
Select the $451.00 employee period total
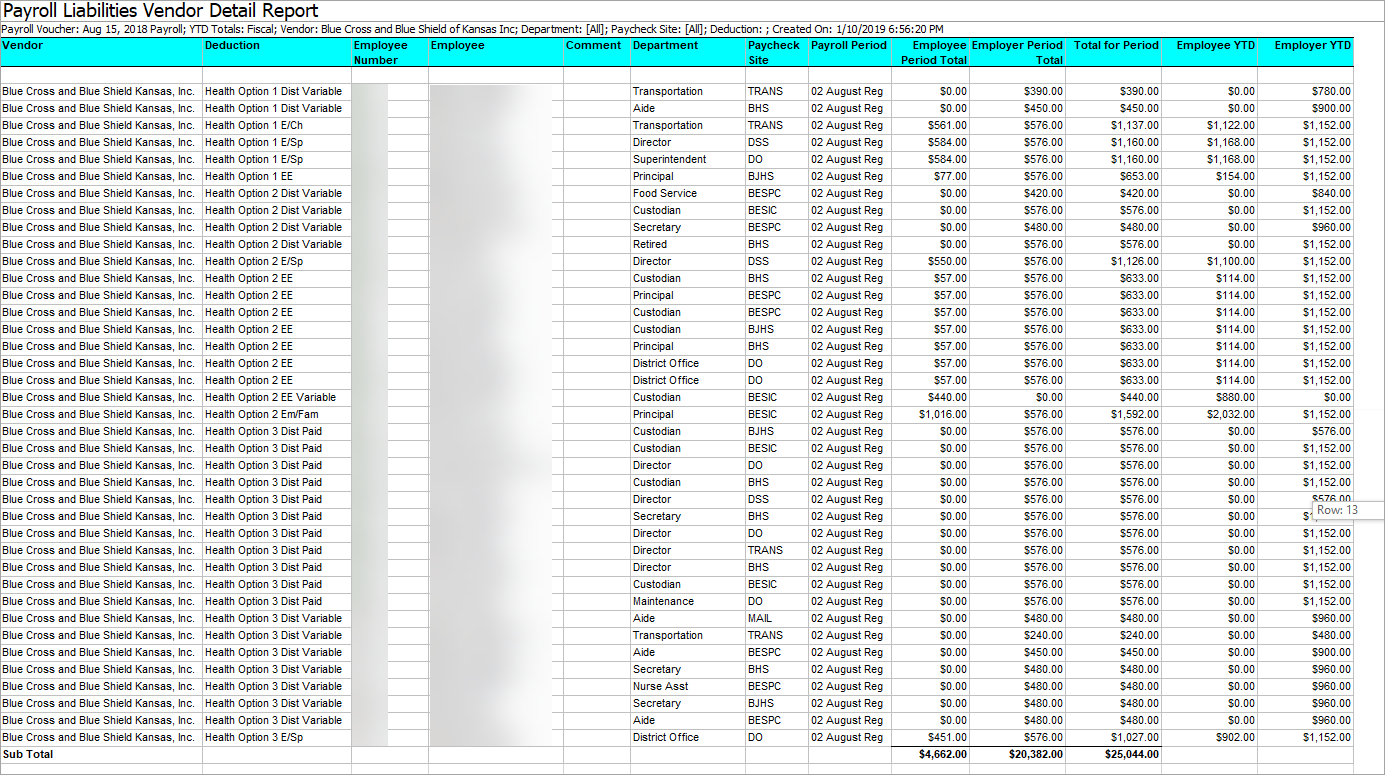(945, 738)
